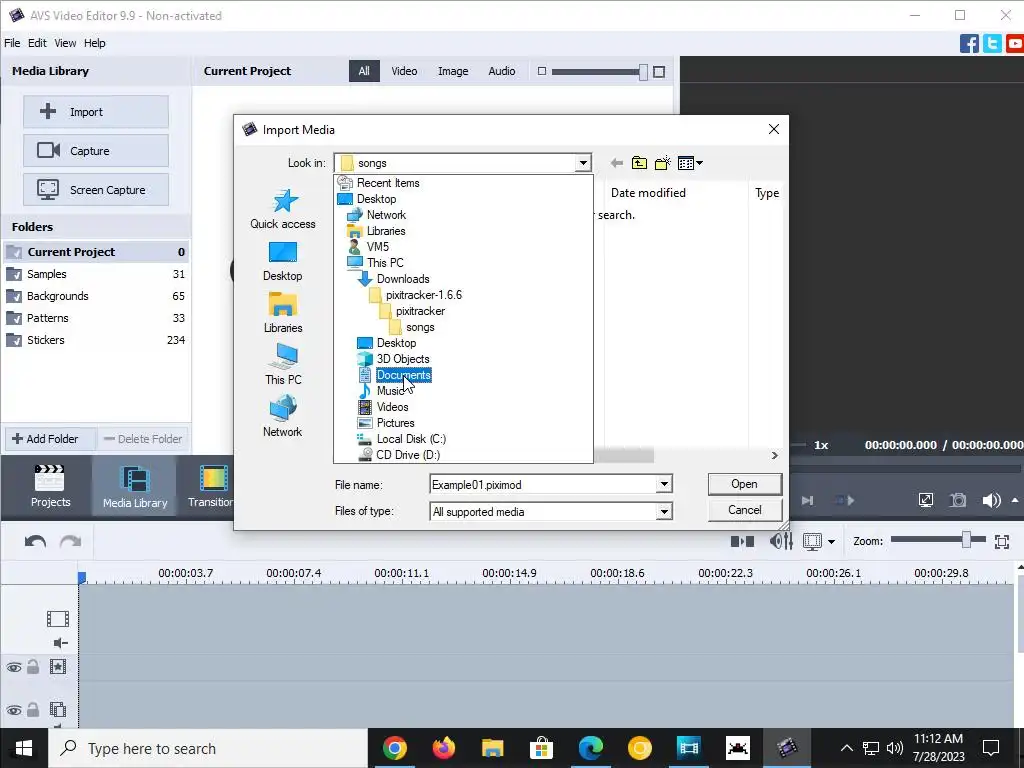Open the view menu icon in dialog toolbar
Viewport: 1024px width, 768px height.
coord(690,163)
